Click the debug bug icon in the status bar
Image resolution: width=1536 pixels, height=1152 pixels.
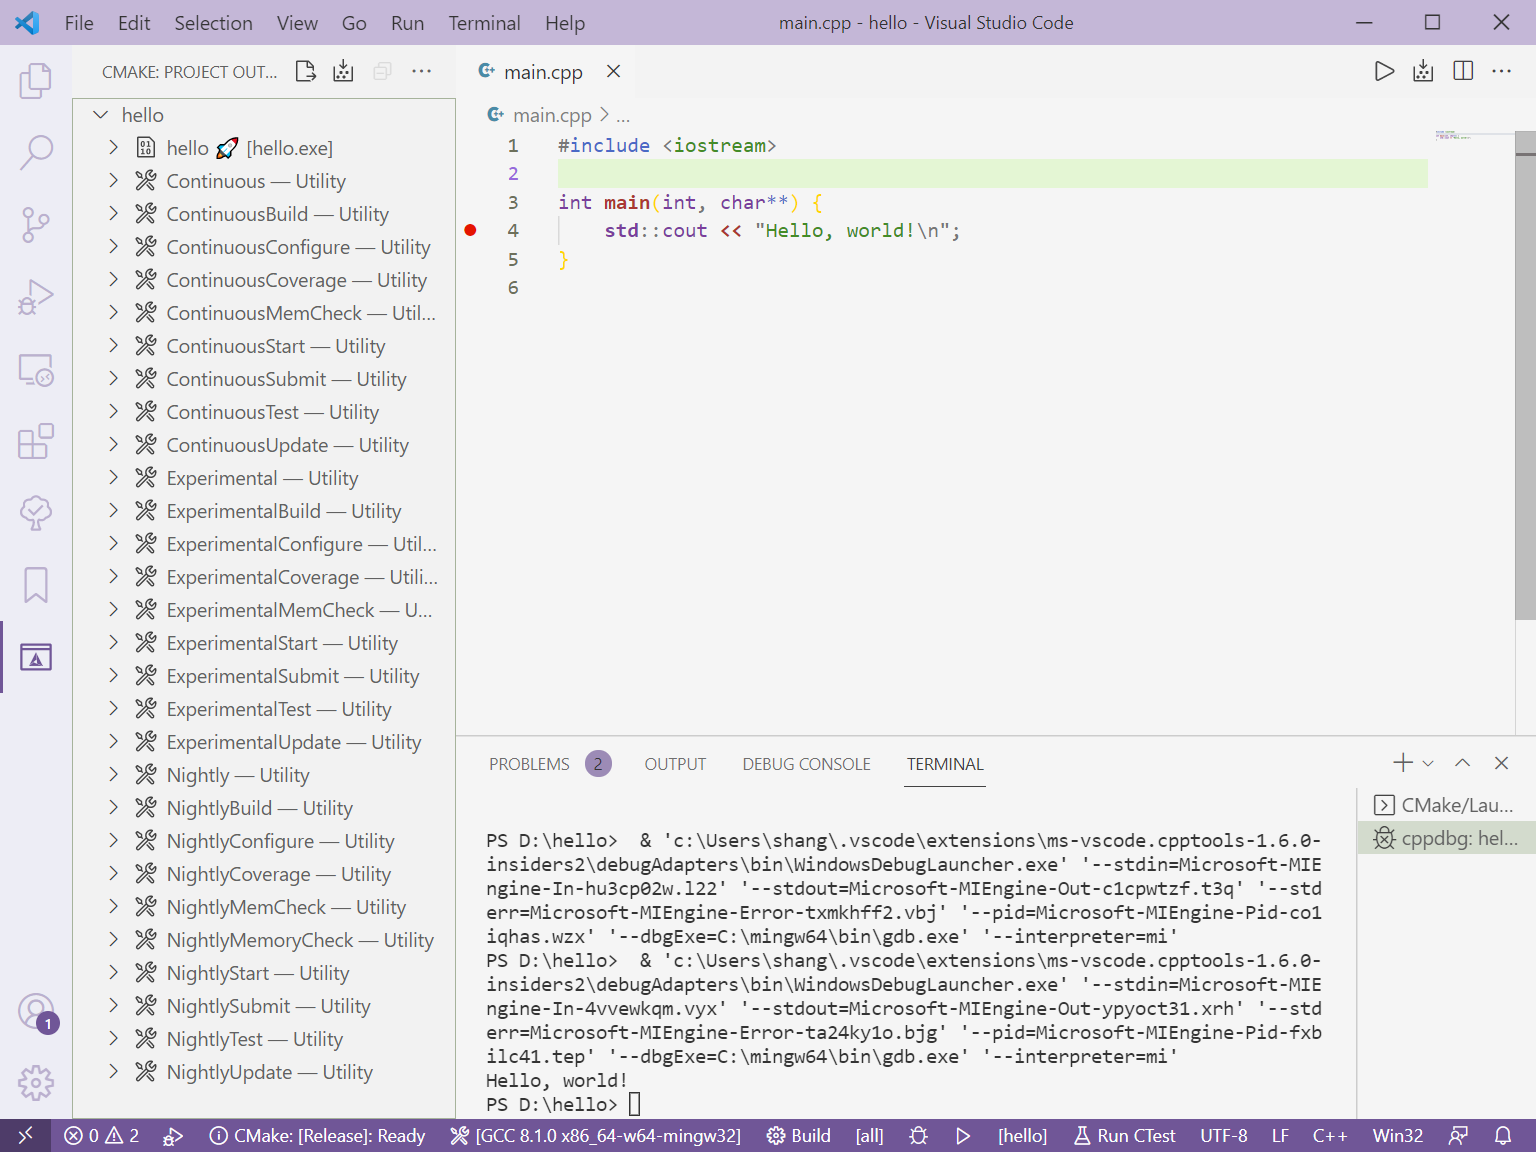tap(918, 1135)
